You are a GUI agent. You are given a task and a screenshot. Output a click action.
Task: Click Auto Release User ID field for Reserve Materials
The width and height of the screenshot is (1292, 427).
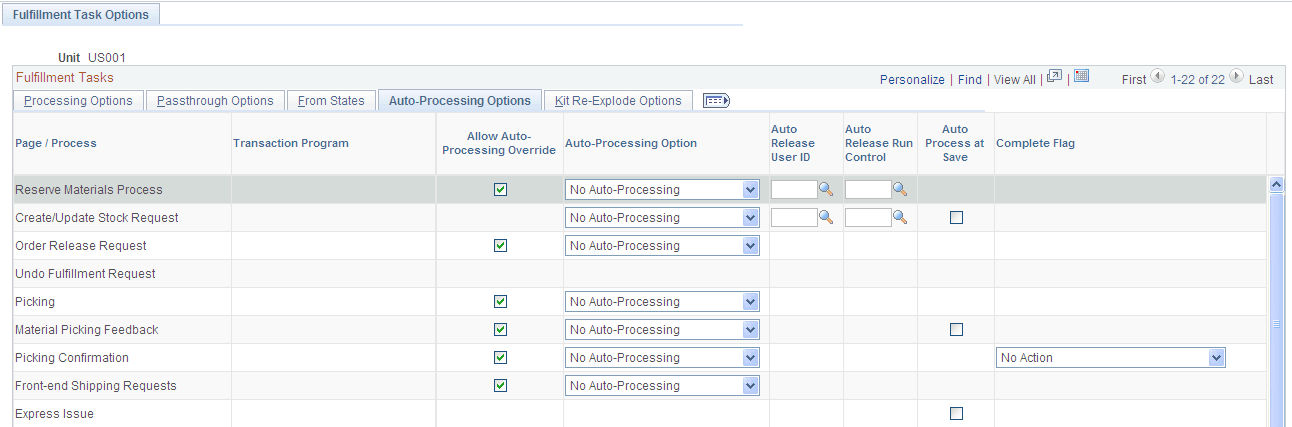[x=794, y=189]
